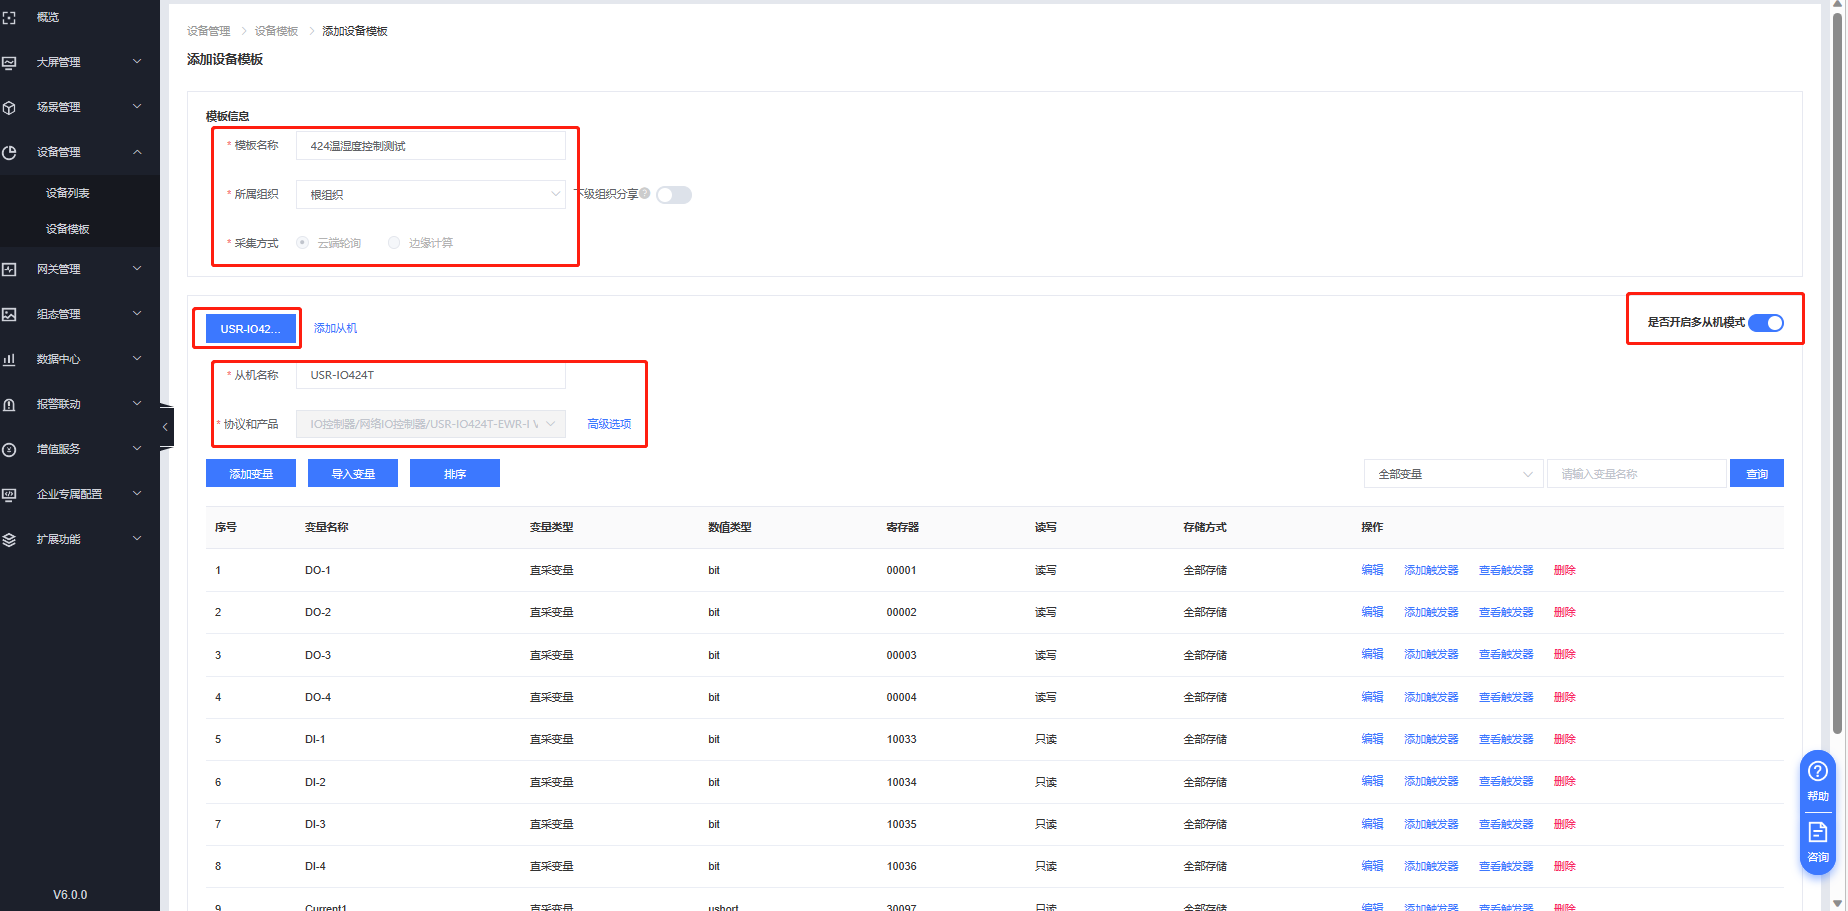Expand the 扩展功能 sidebar menu
This screenshot has height=911, width=1848.
point(80,539)
